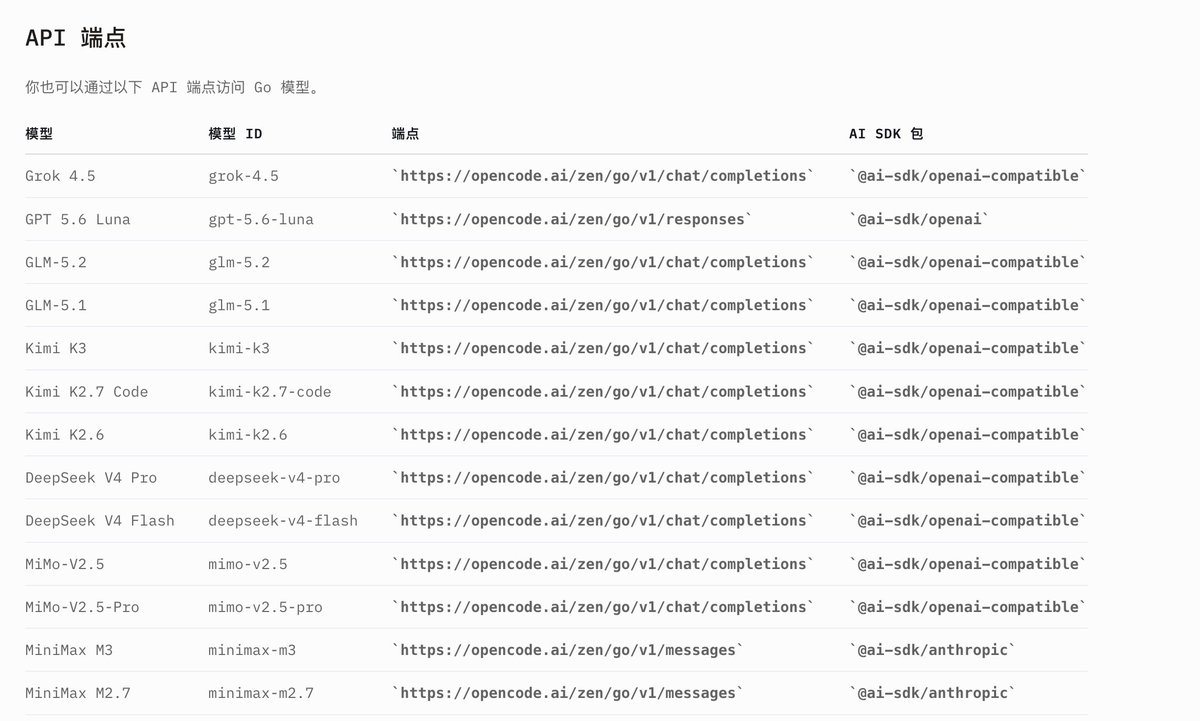
Task: Click the endpoint URL in the MiMo-V2.5 row
Action: [603, 564]
